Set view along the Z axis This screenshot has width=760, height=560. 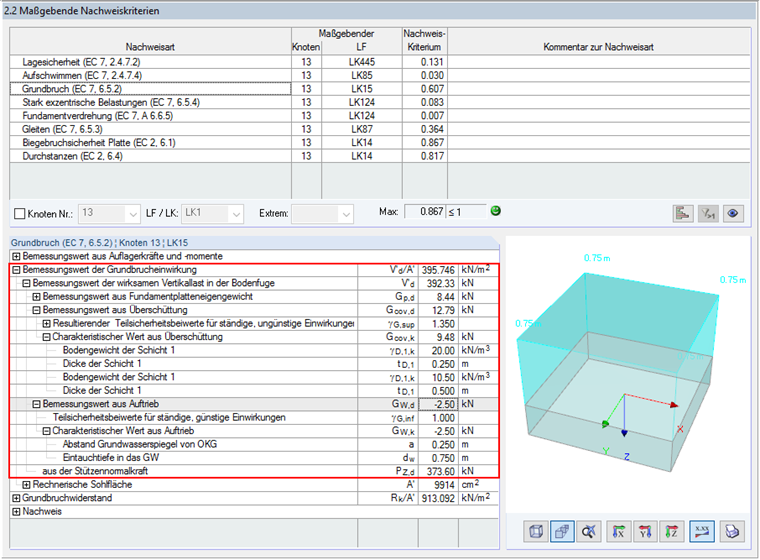pos(672,532)
